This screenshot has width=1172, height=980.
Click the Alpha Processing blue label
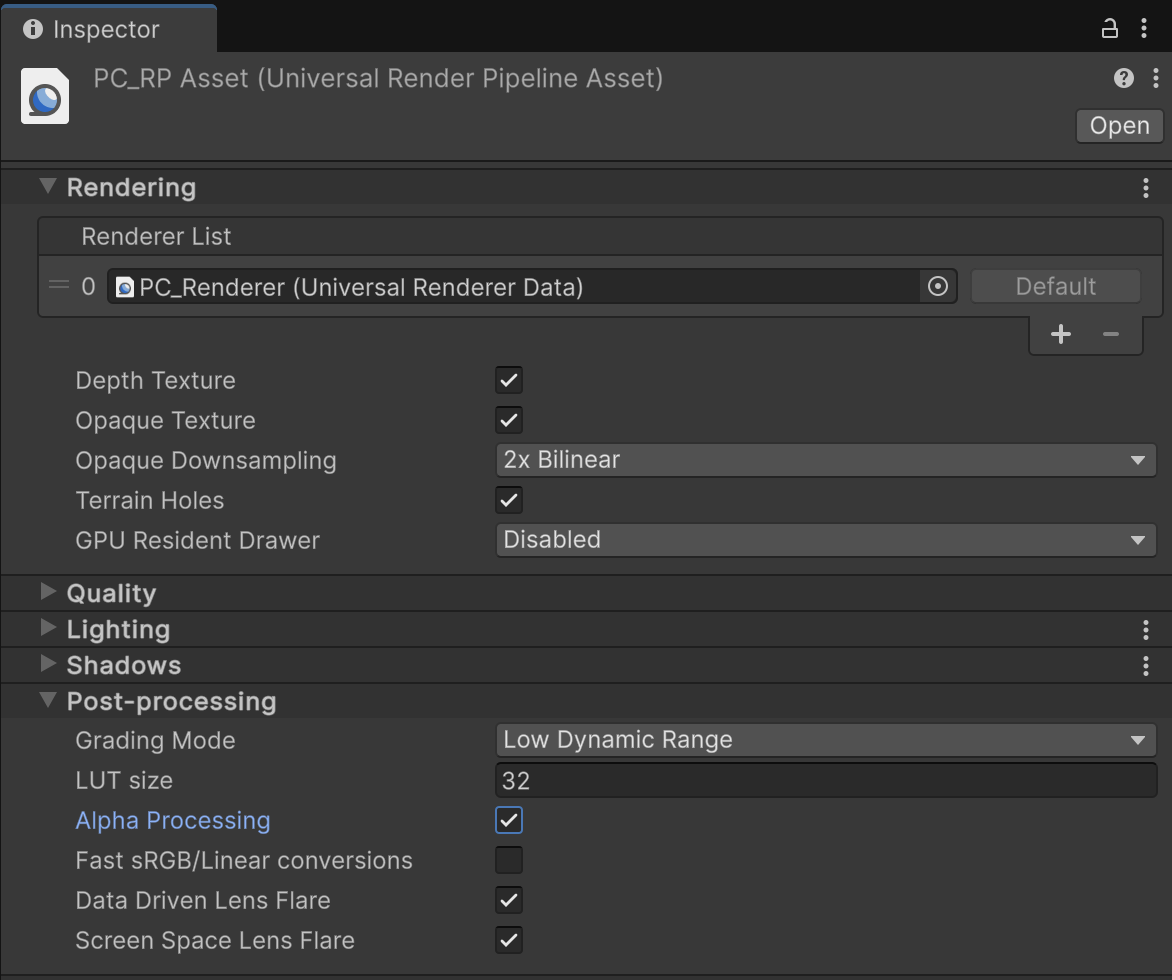[x=172, y=820]
